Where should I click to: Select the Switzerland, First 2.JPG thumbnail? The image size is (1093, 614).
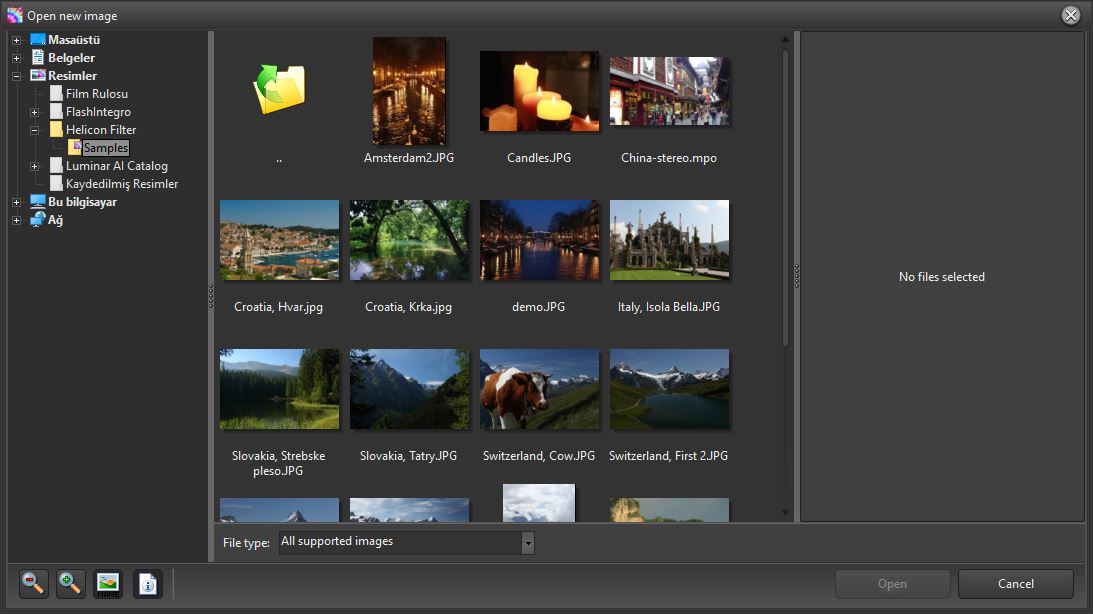[x=669, y=390]
